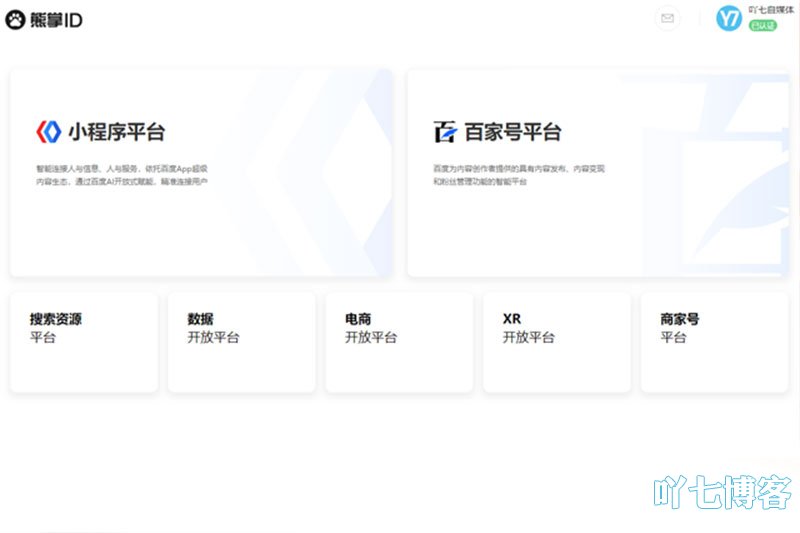Click the bear paw logo icon
The image size is (800, 533).
click(15, 19)
